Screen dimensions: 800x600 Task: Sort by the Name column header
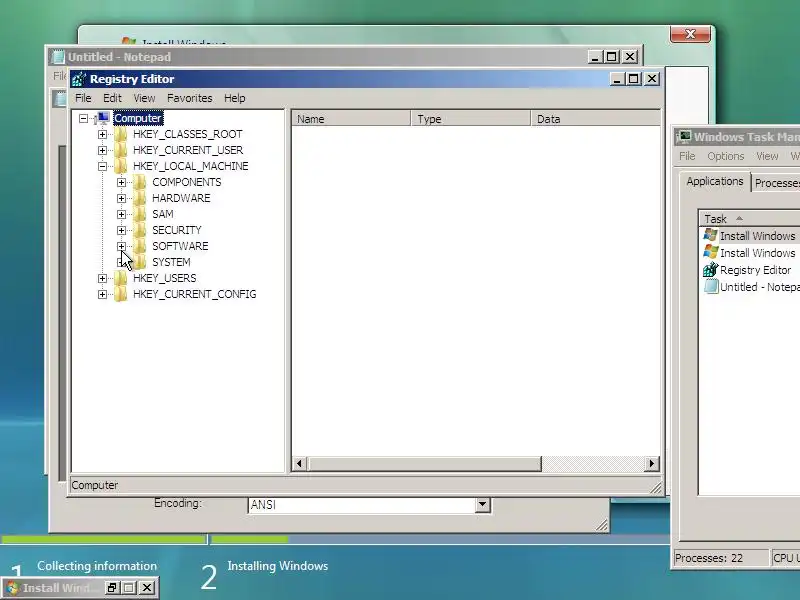[351, 119]
